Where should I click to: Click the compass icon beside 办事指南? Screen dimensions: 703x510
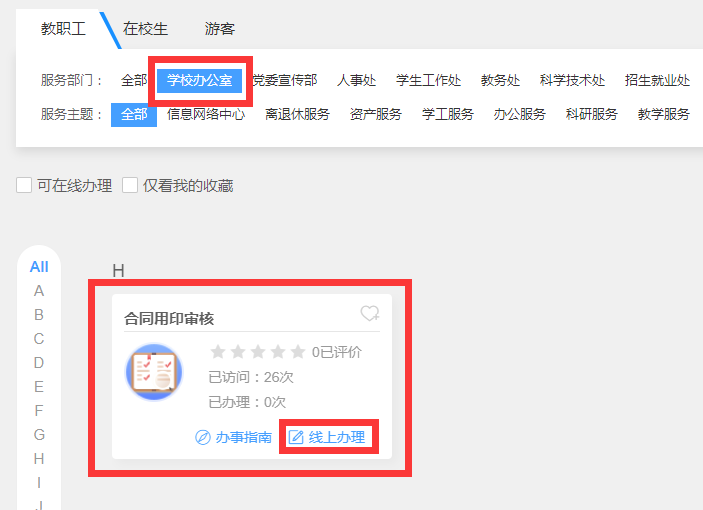pyautogui.click(x=203, y=437)
